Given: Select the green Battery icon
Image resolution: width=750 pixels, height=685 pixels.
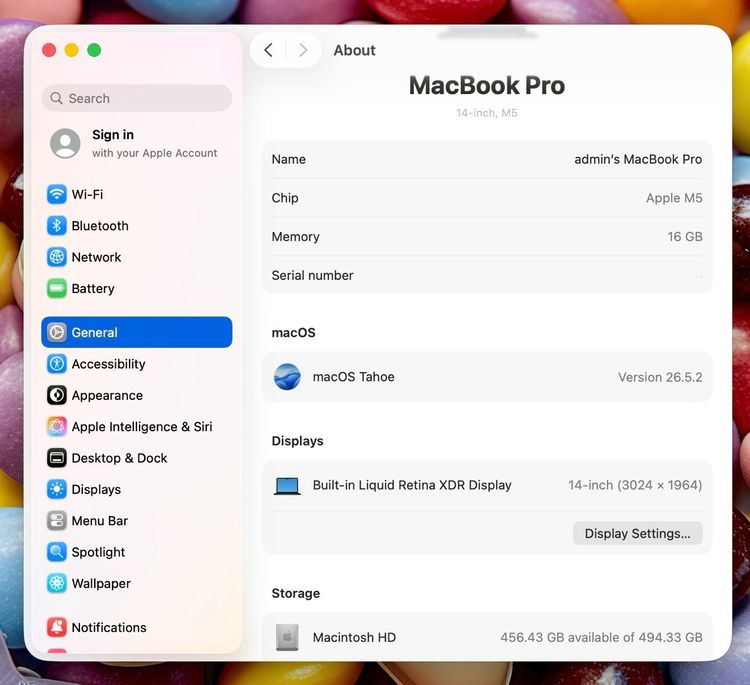Looking at the screenshot, I should click(x=56, y=288).
